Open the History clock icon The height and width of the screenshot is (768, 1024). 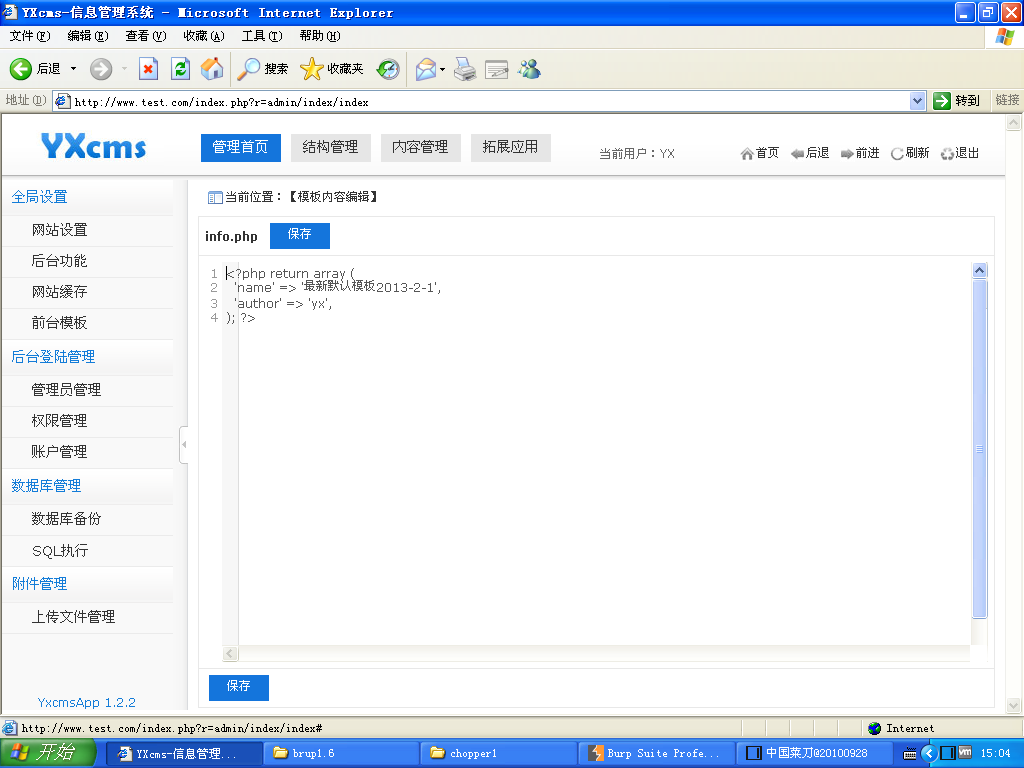tap(388, 69)
